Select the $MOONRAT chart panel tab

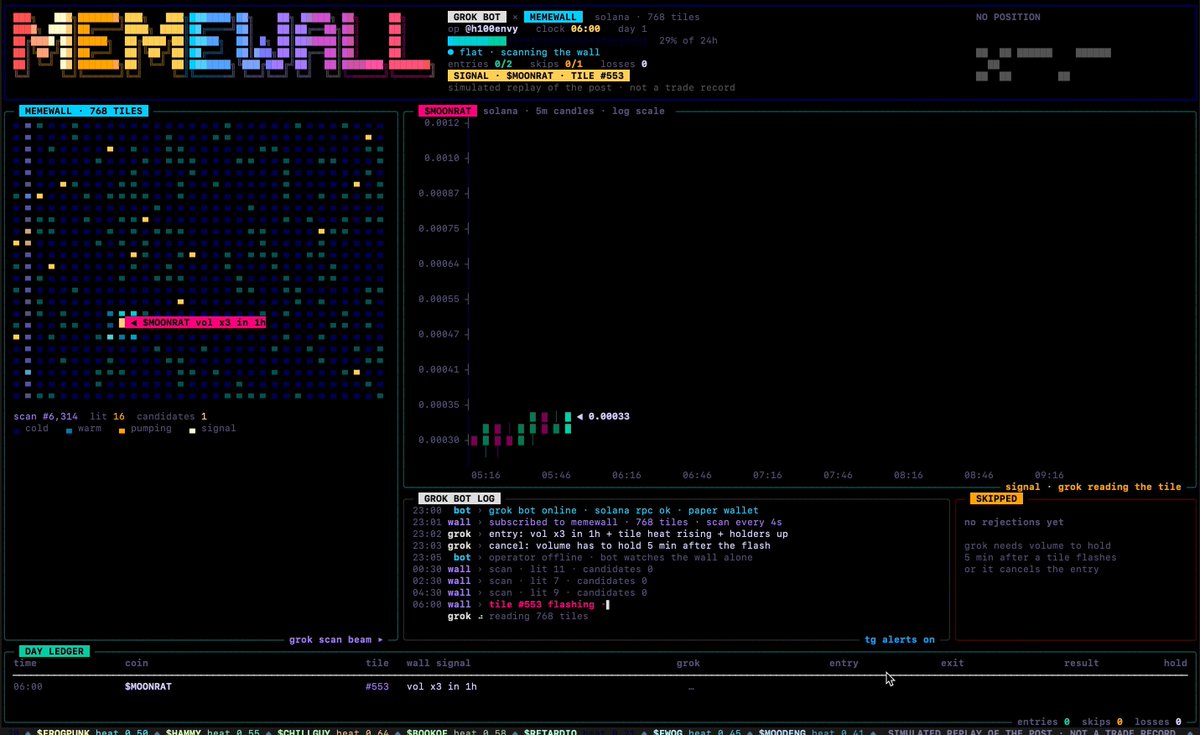446,111
